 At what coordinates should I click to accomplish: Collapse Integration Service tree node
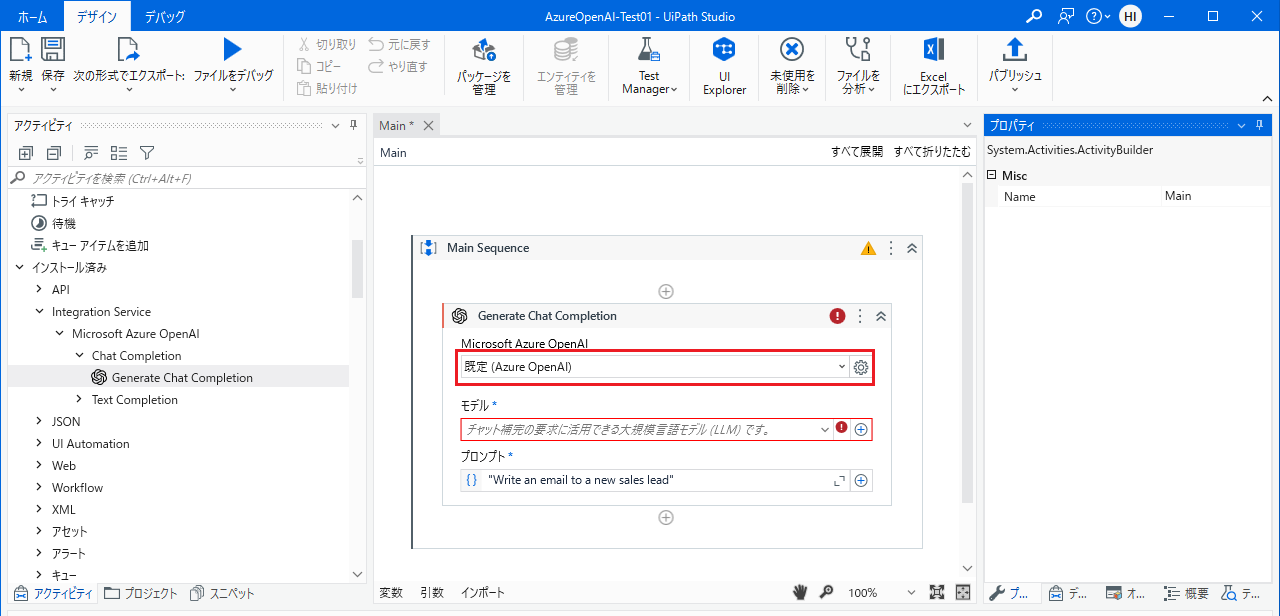[39, 311]
